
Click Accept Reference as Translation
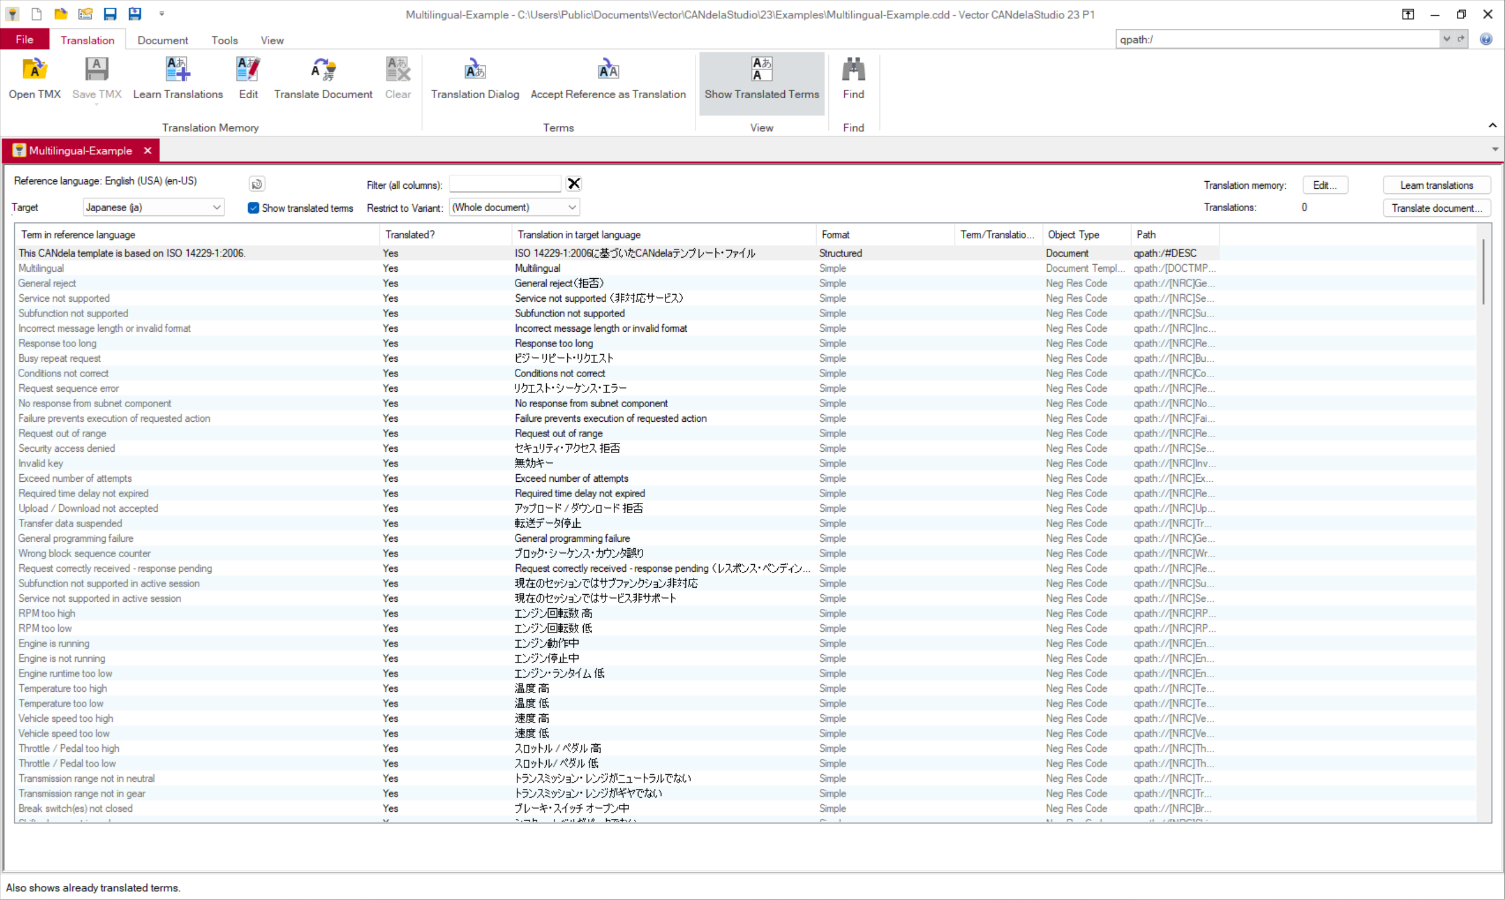[x=608, y=80]
